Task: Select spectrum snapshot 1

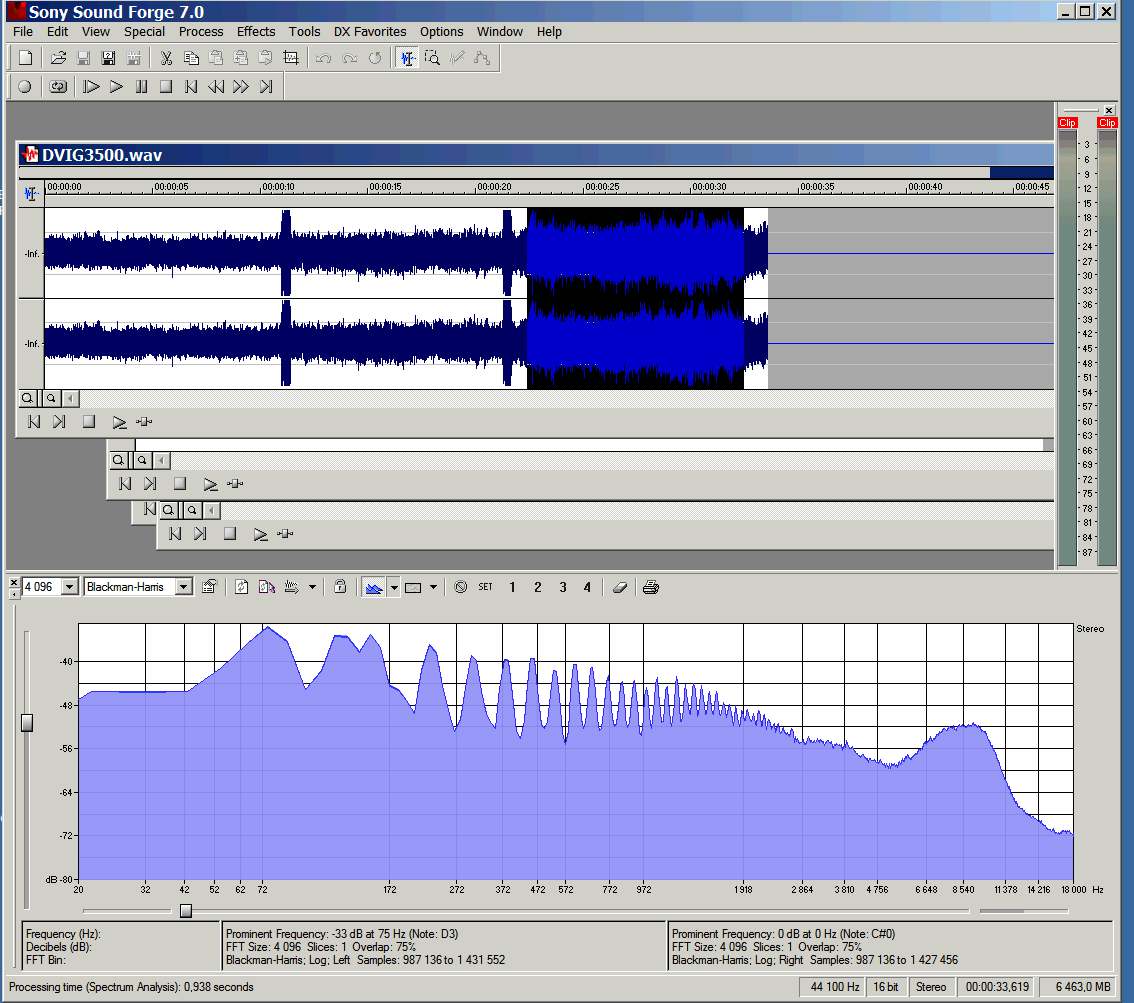Action: [512, 587]
